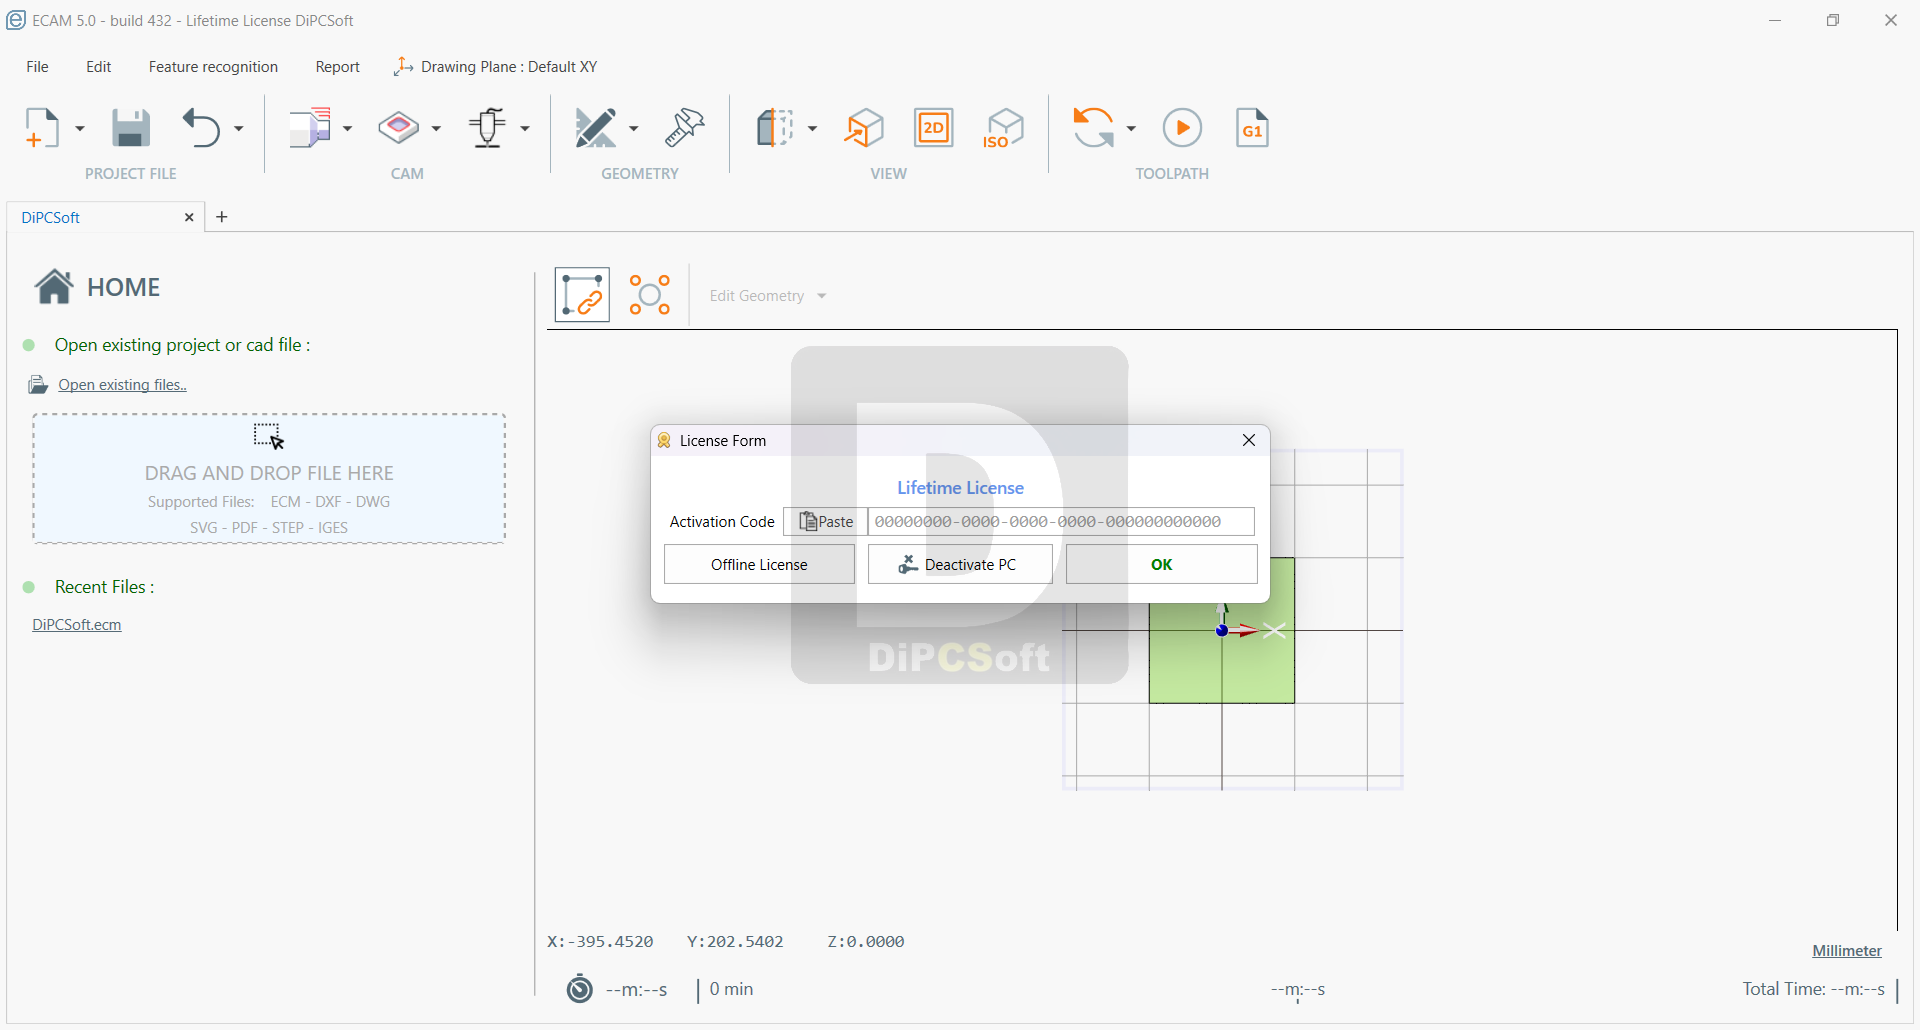The image size is (1920, 1030).
Task: Click the Y:202.5402 coordinate readout
Action: pos(735,942)
